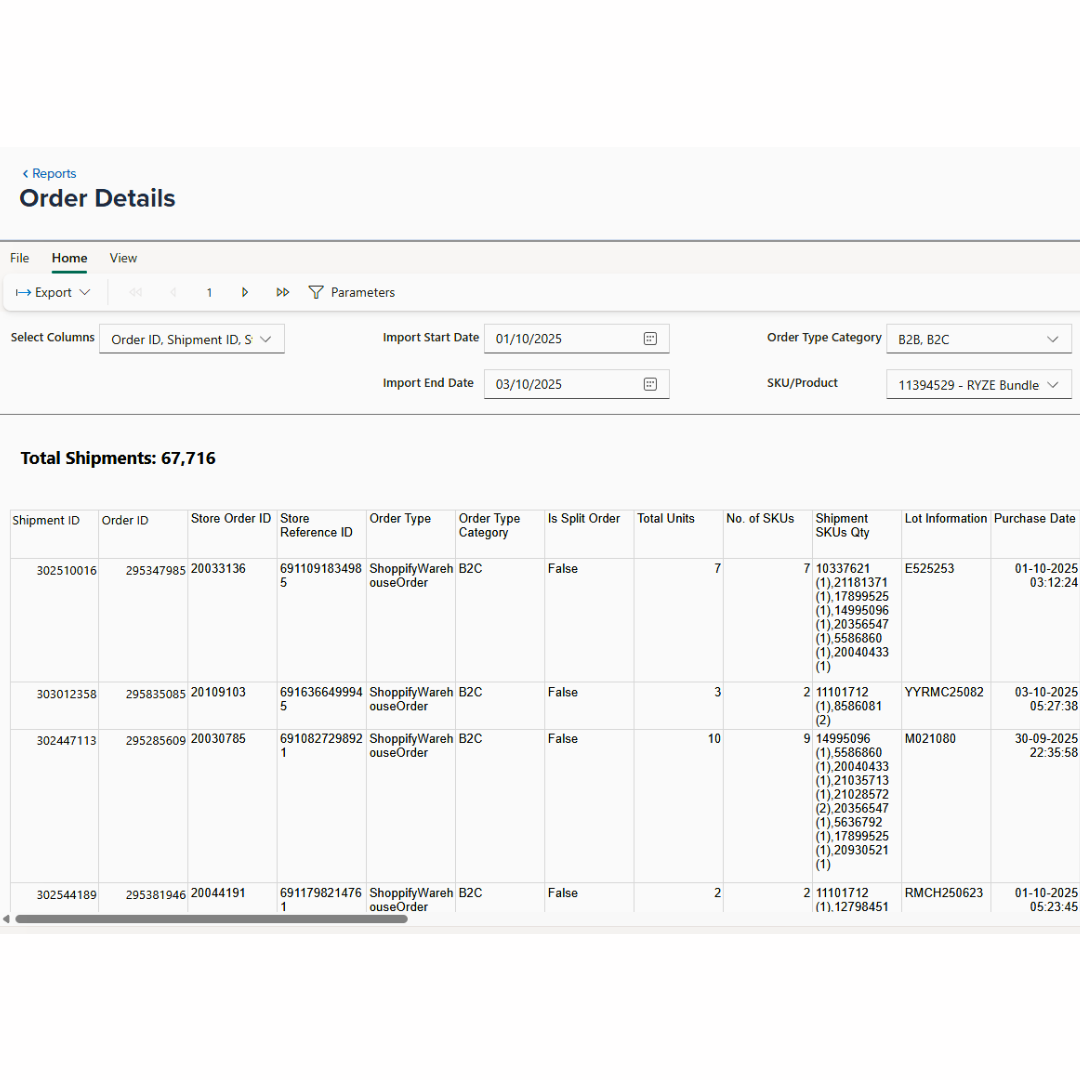Switch to the View tab
The width and height of the screenshot is (1080, 1080).
point(123,258)
